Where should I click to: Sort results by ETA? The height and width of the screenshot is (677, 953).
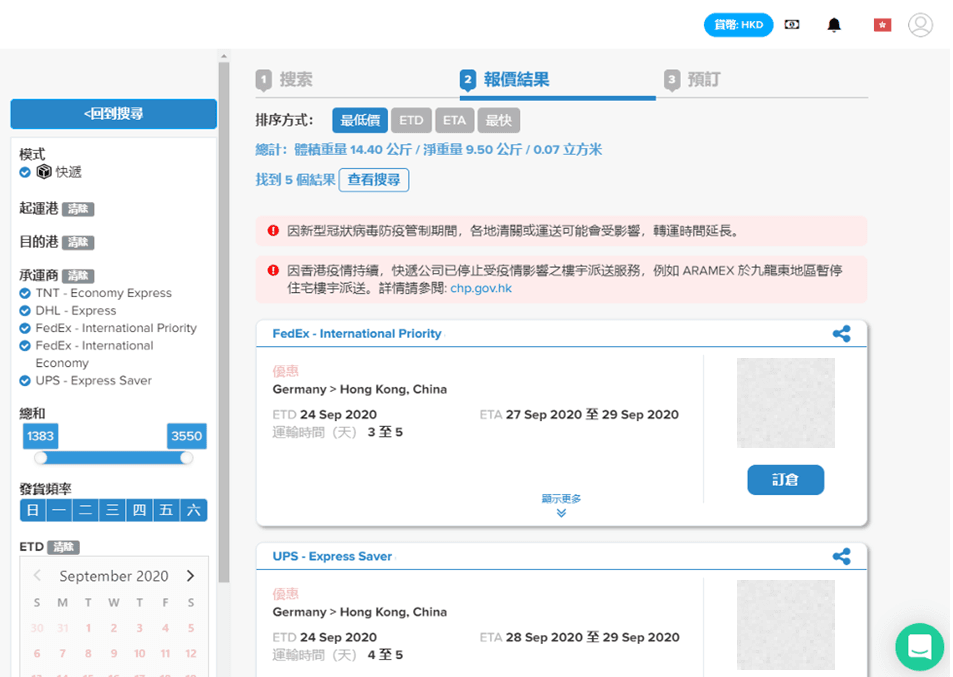tap(455, 120)
